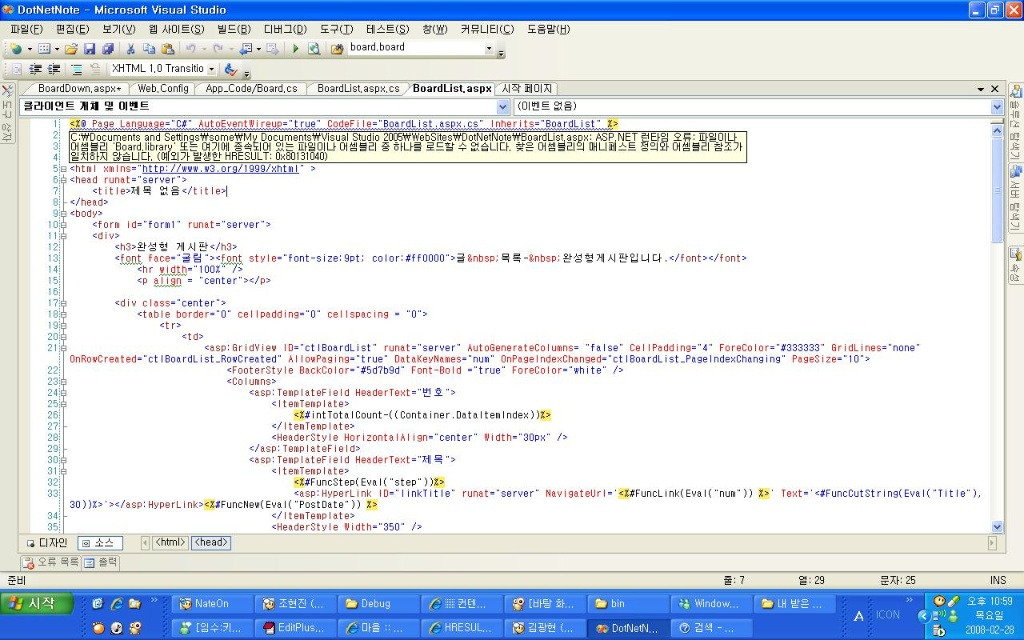Switch to the Web.Config tab

pyautogui.click(x=162, y=88)
